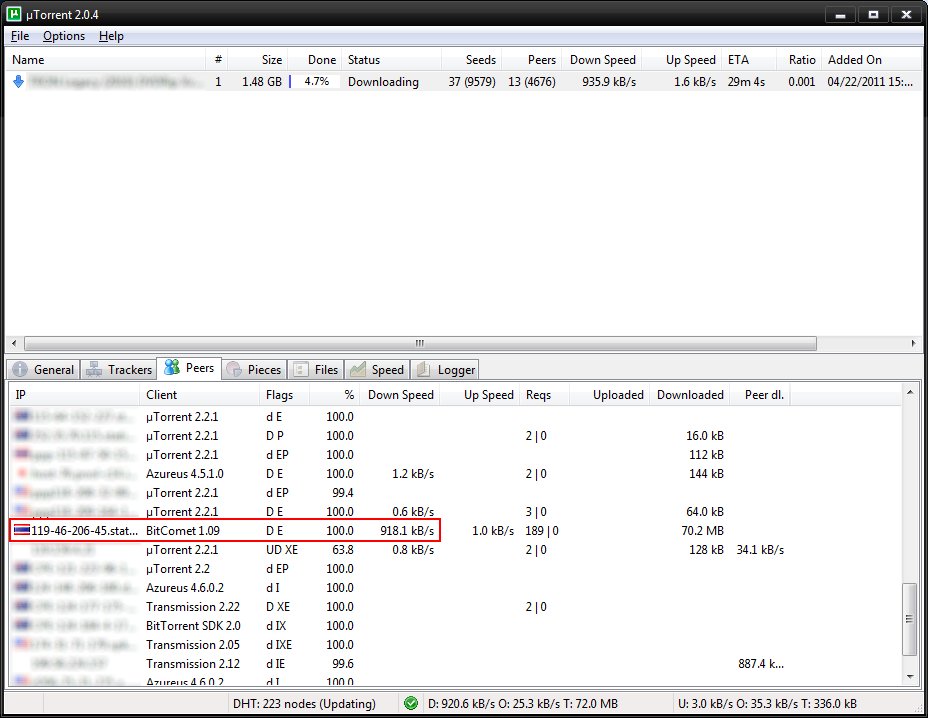Click the peer list scroll down arrow
The height and width of the screenshot is (718, 928).
coord(911,677)
